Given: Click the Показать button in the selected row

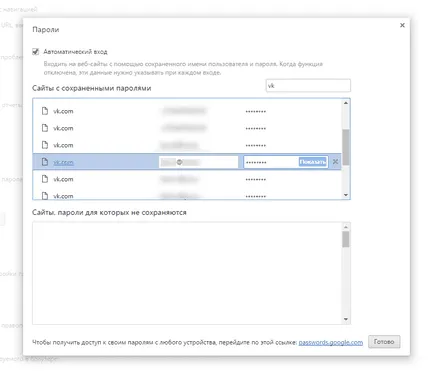Looking at the screenshot, I should coord(312,162).
